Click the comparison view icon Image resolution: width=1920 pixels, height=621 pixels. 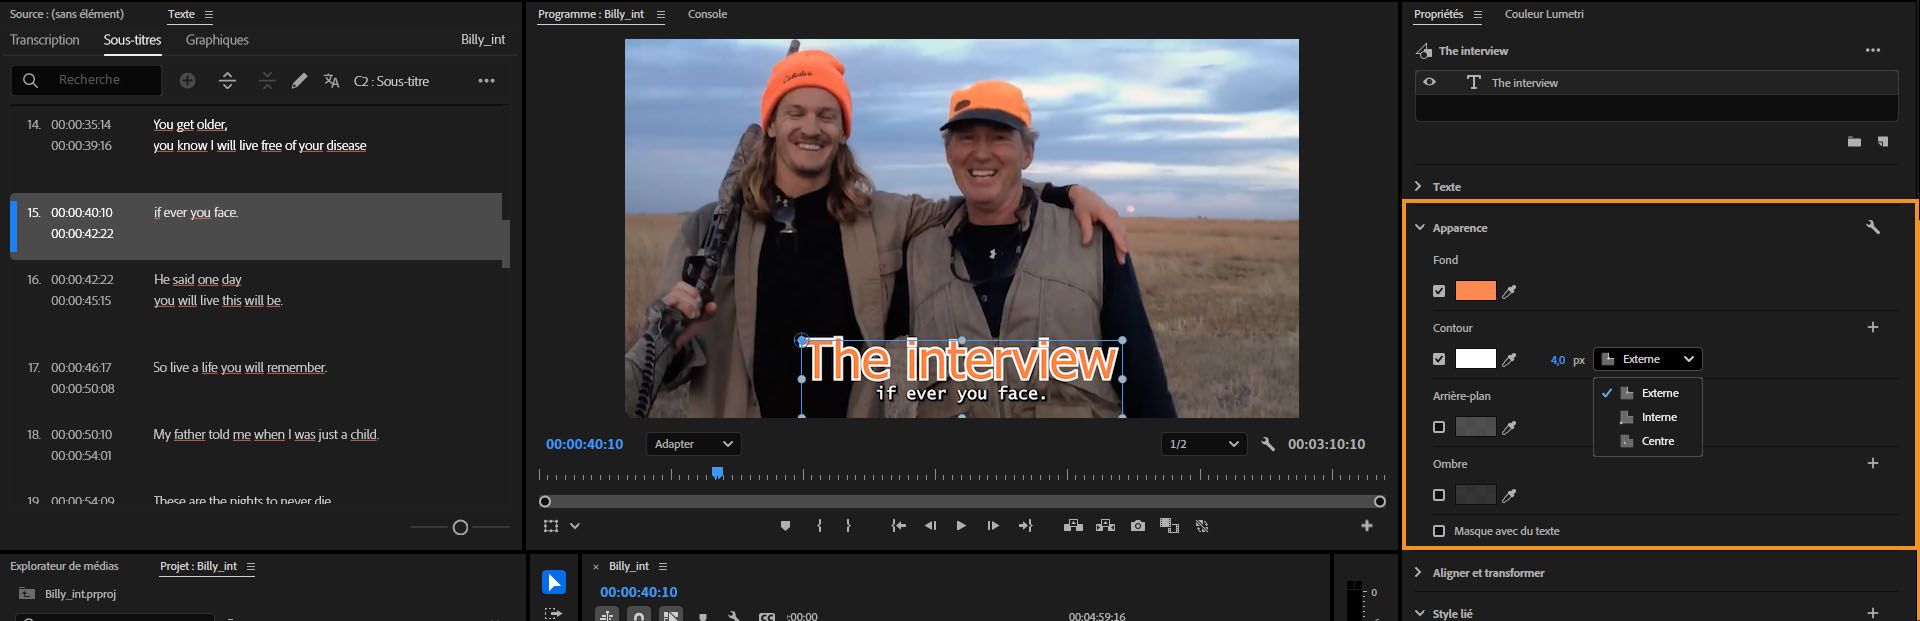(1169, 526)
